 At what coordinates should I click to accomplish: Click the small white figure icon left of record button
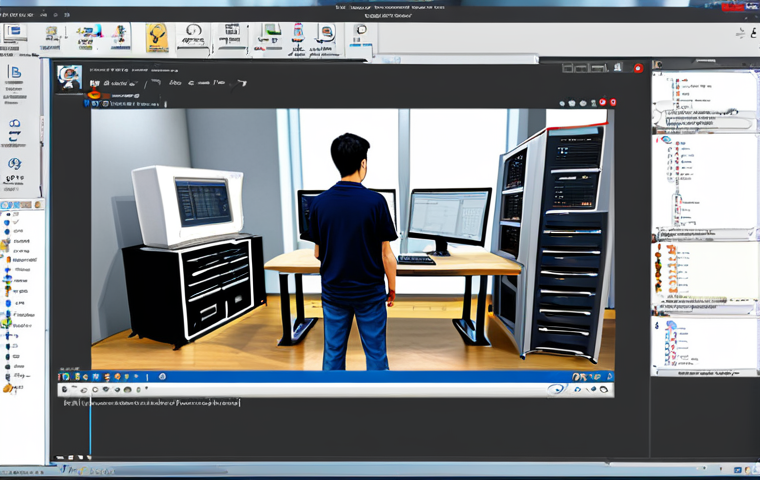(618, 67)
